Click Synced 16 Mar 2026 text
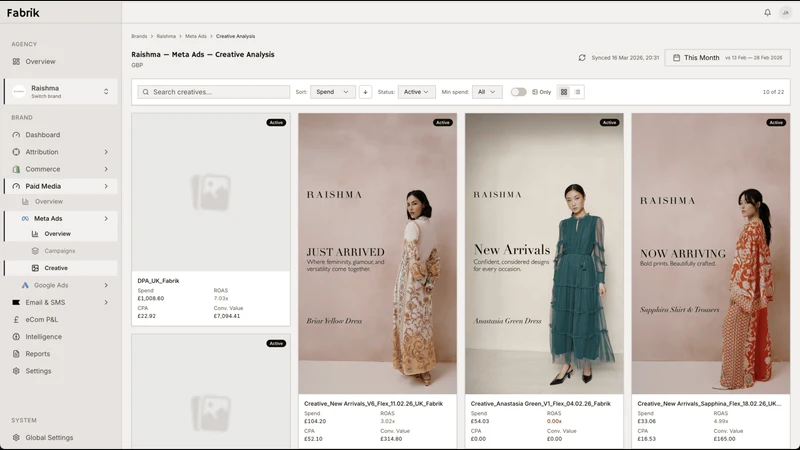This screenshot has height=450, width=800. point(625,58)
